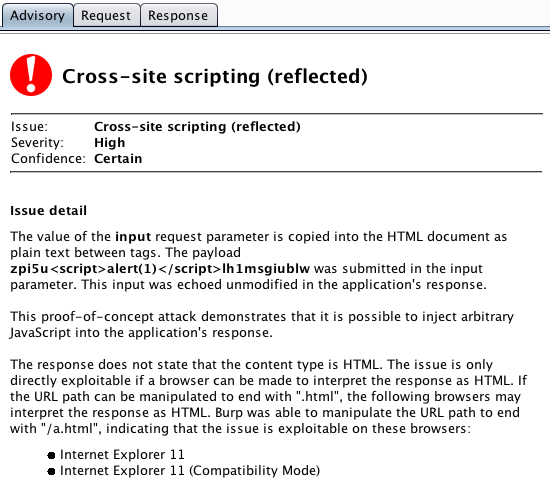Click Internet Explorer 11 (Compatibility Mode) entry
This screenshot has width=550, height=500.
tap(190, 471)
